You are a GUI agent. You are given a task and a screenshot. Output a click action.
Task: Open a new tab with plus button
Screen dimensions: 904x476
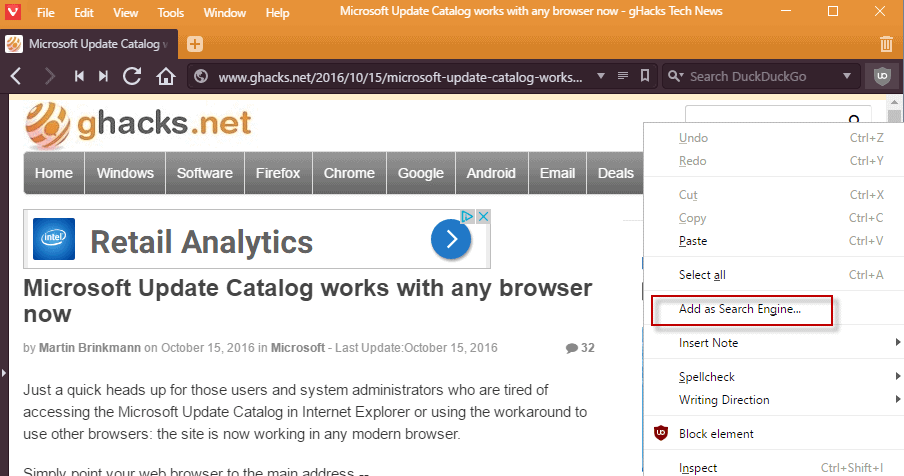pos(195,44)
